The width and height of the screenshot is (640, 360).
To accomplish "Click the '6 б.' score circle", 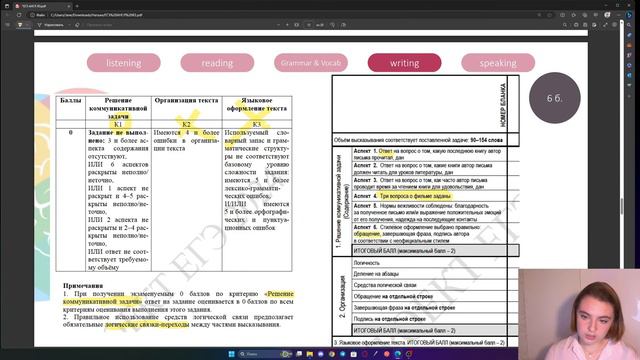I will (555, 98).
